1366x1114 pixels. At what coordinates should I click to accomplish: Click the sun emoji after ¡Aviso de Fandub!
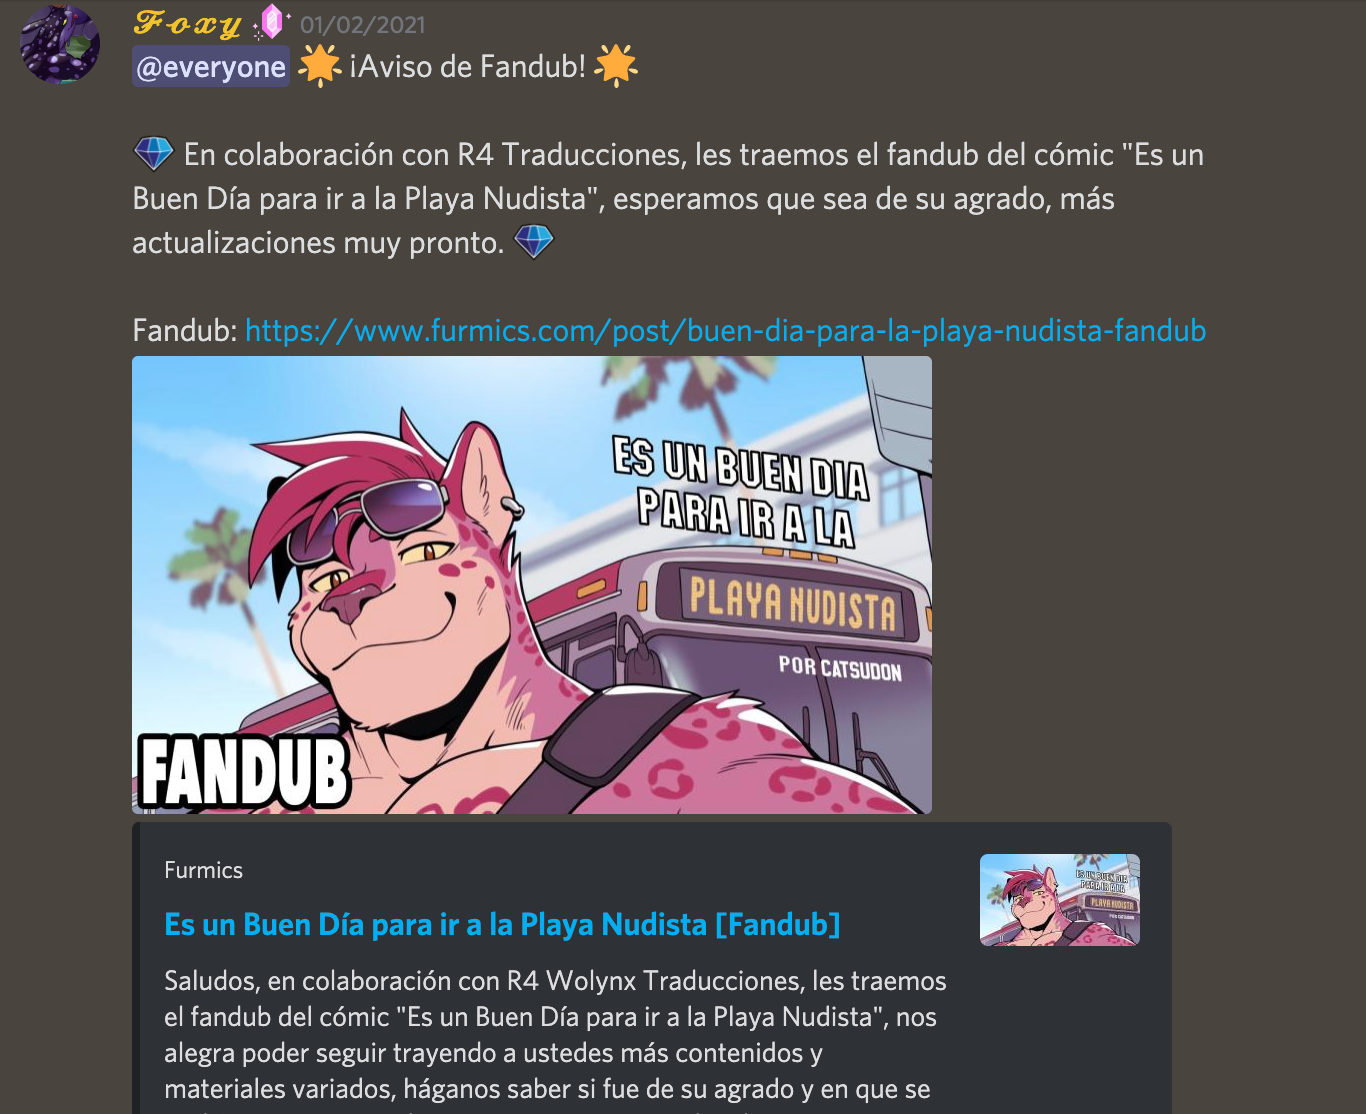coord(615,66)
